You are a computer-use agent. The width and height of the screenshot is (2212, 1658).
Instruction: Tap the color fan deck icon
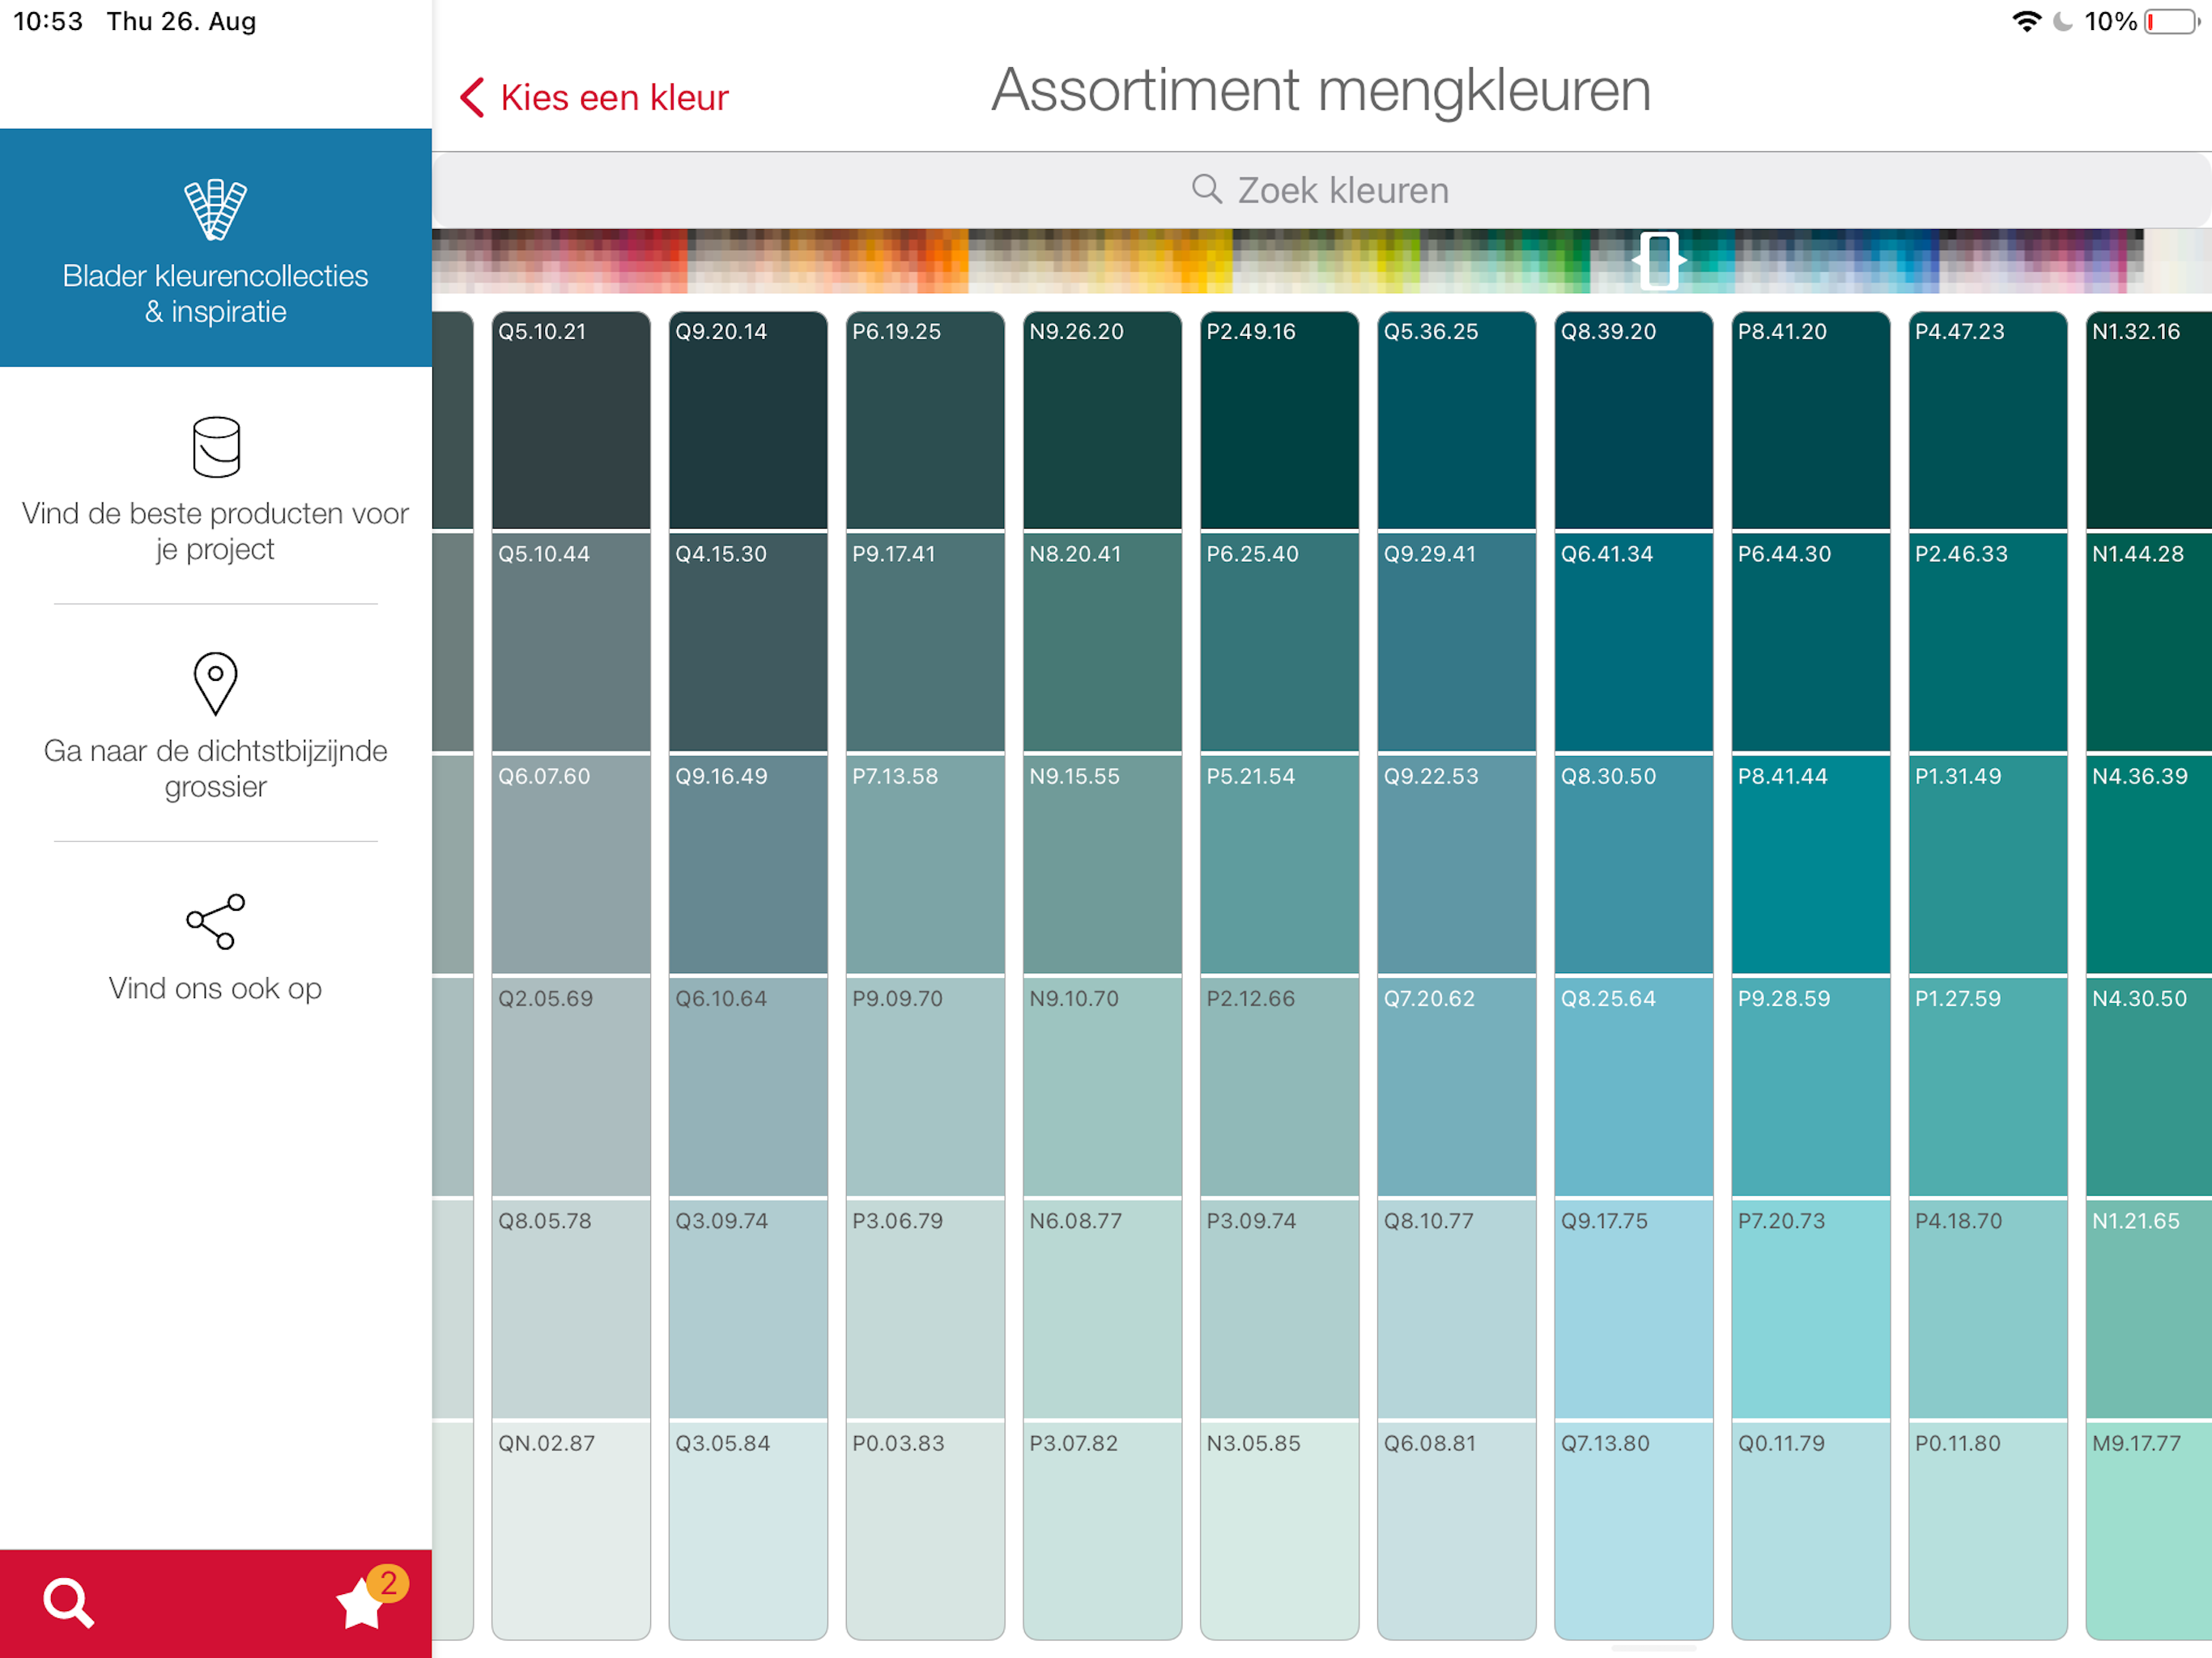coord(215,209)
